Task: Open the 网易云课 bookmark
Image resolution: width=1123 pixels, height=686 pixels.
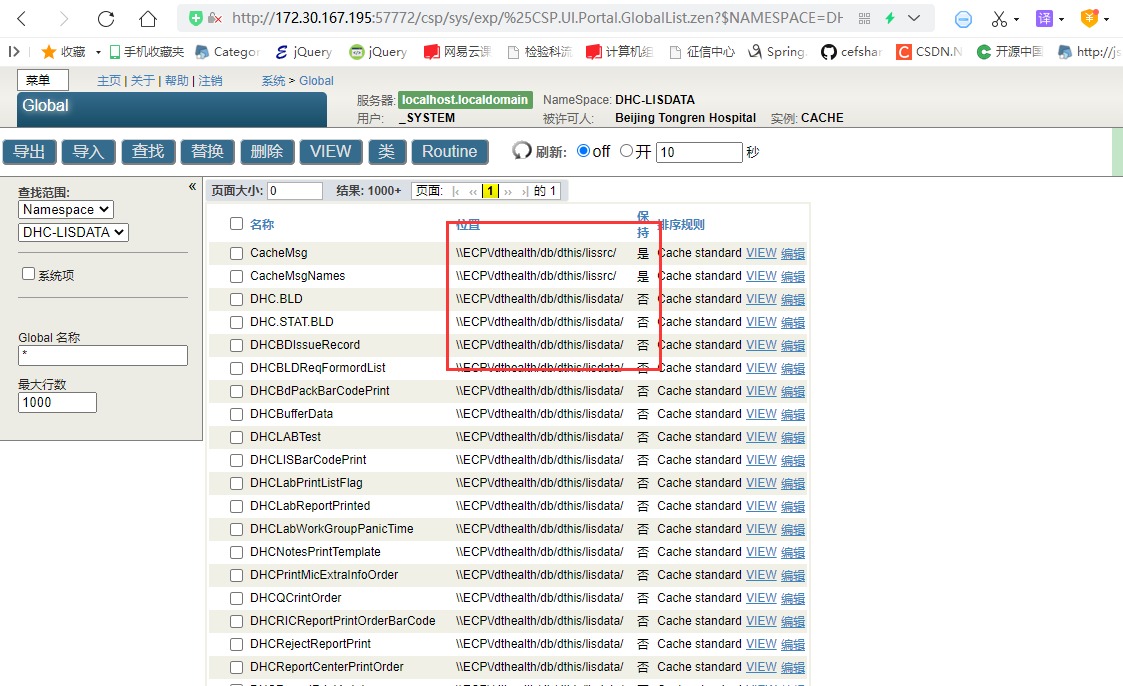Action: pyautogui.click(x=457, y=52)
